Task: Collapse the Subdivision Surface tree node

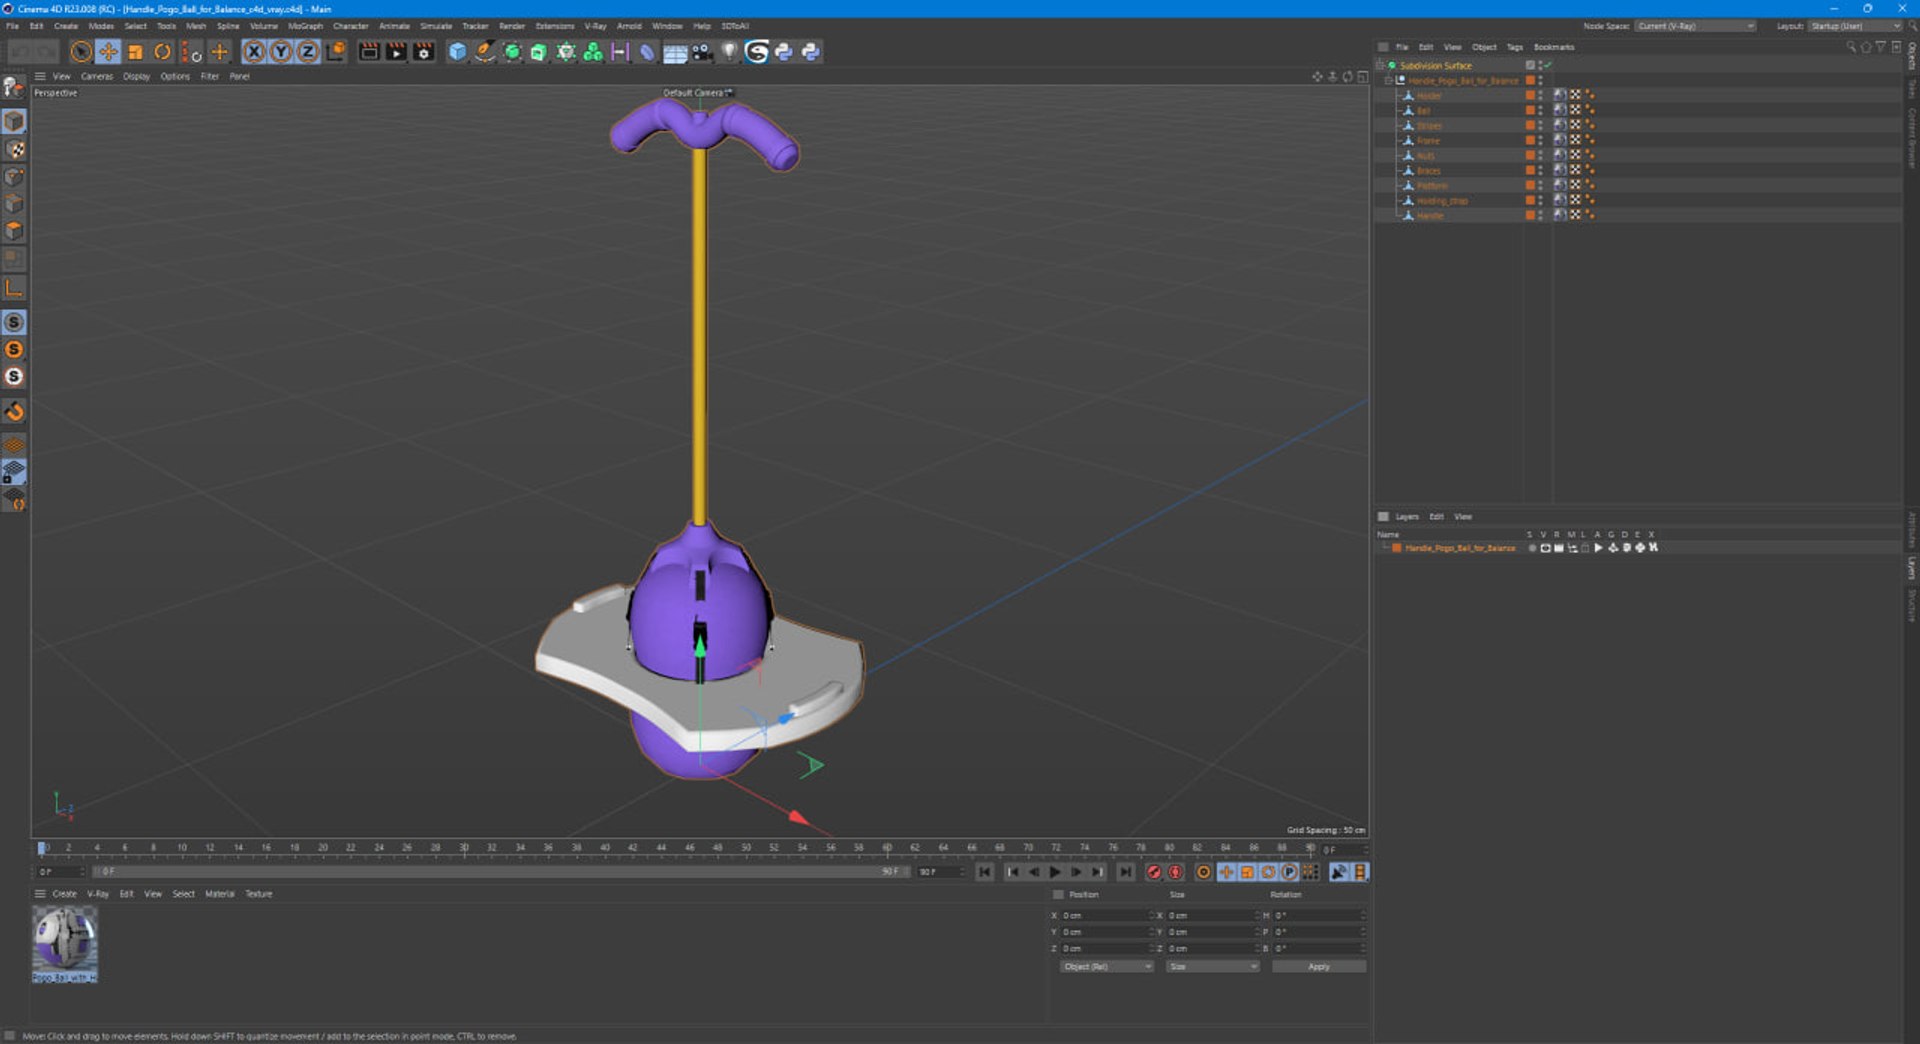Action: 1380,65
